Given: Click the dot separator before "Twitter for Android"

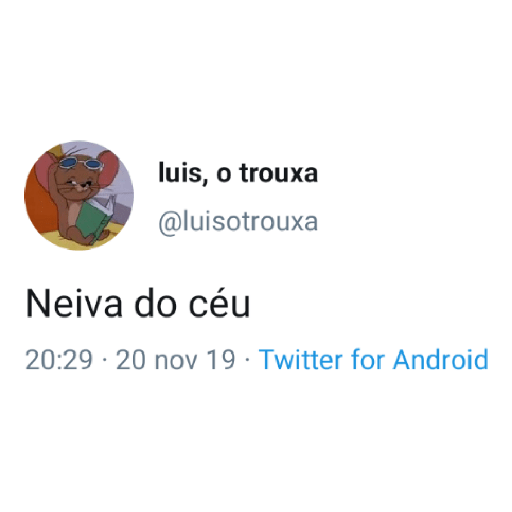Looking at the screenshot, I should pyautogui.click(x=247, y=360).
